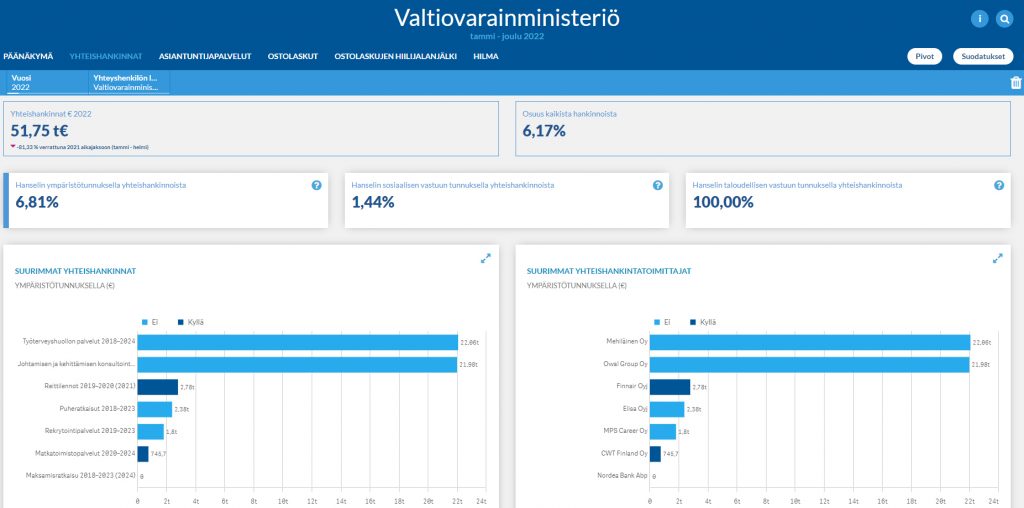The width and height of the screenshot is (1024, 508).
Task: Click the info icon in header
Action: point(979,18)
